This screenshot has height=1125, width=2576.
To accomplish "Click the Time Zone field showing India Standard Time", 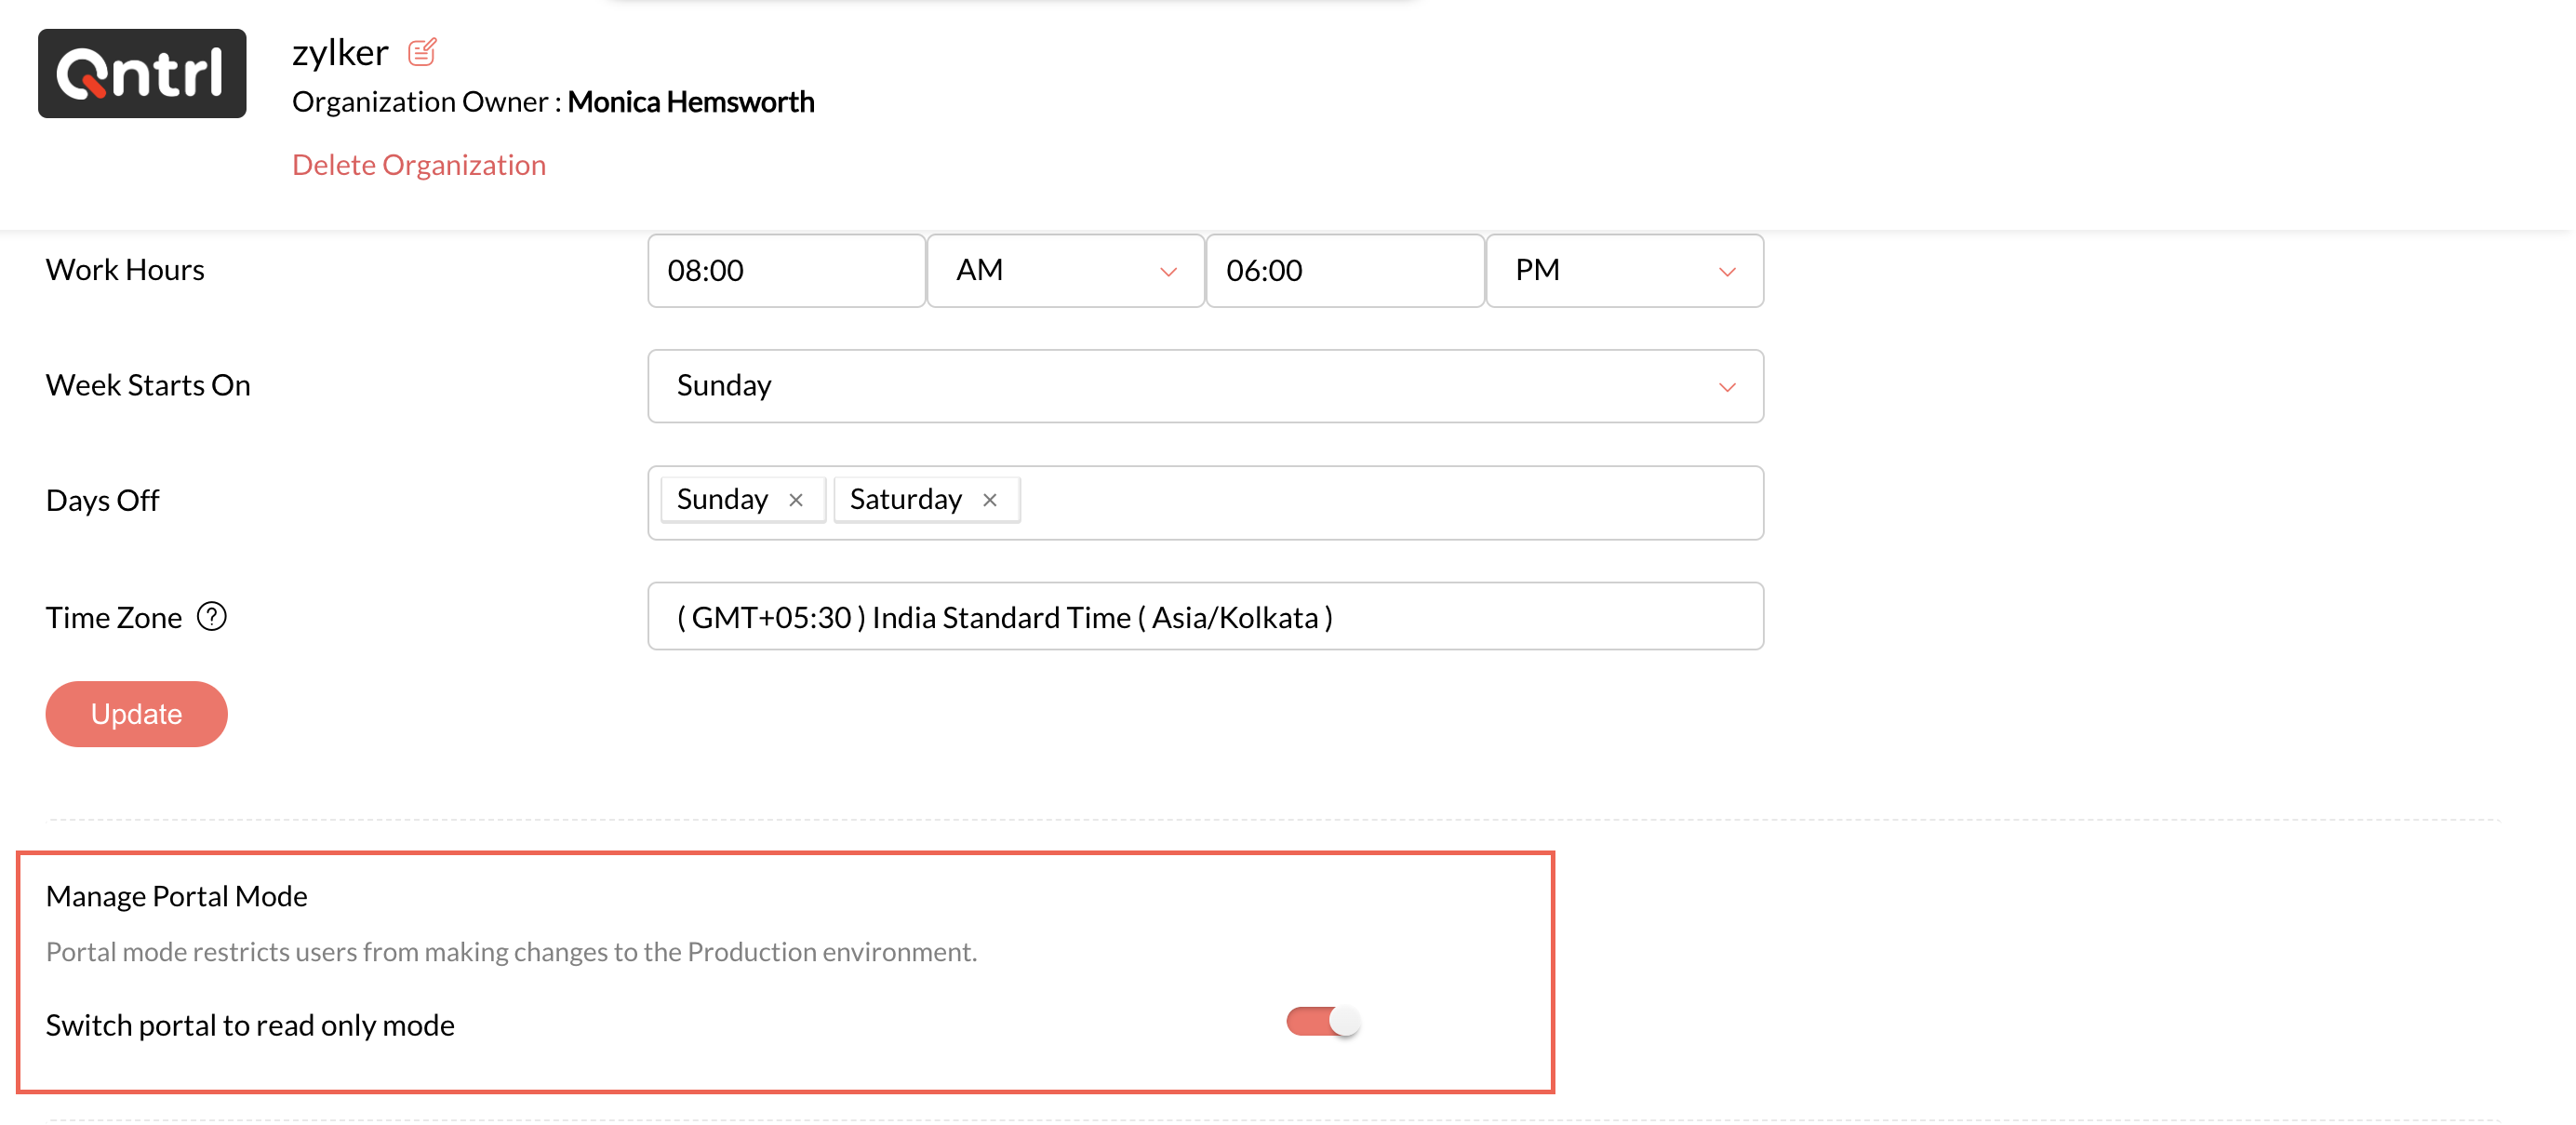I will coord(1205,617).
